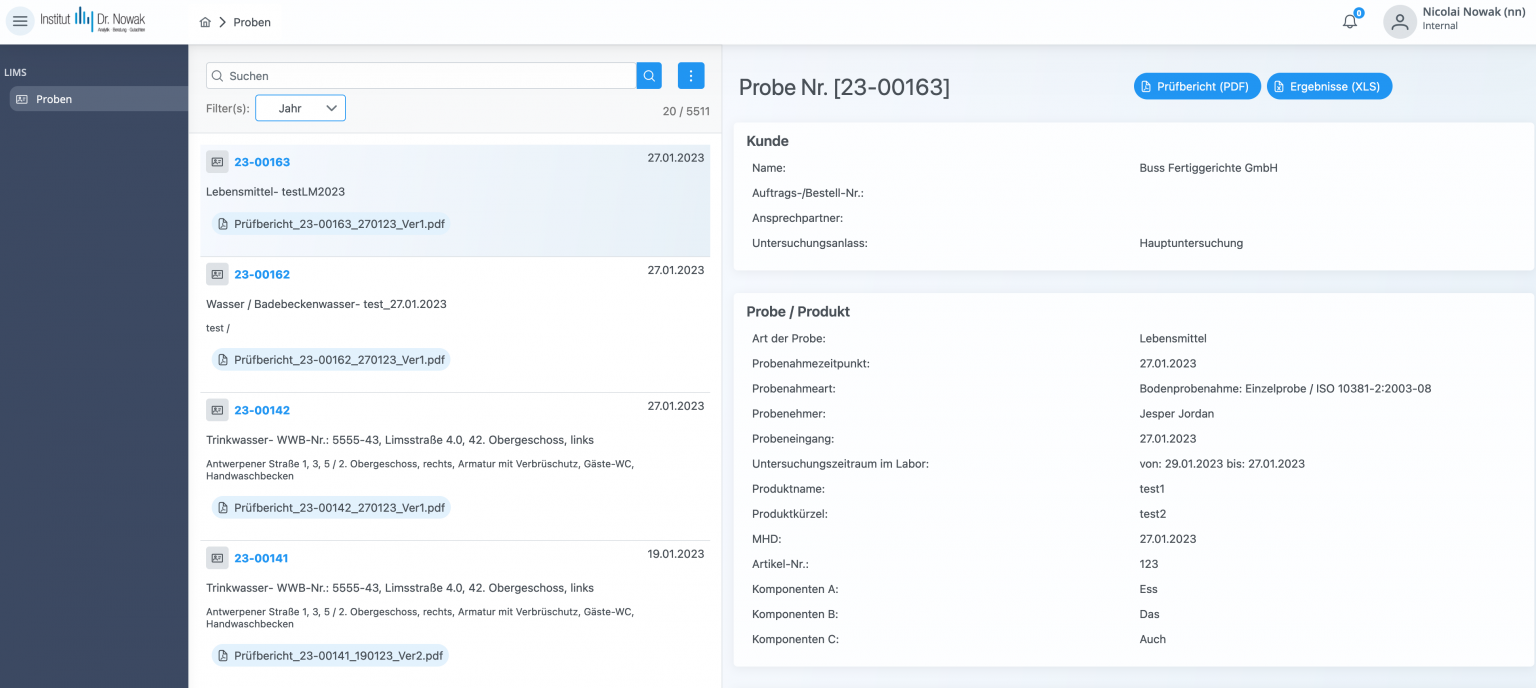Click the Artikel-Nr. value 123
Viewport: 1536px width, 688px height.
point(1149,564)
